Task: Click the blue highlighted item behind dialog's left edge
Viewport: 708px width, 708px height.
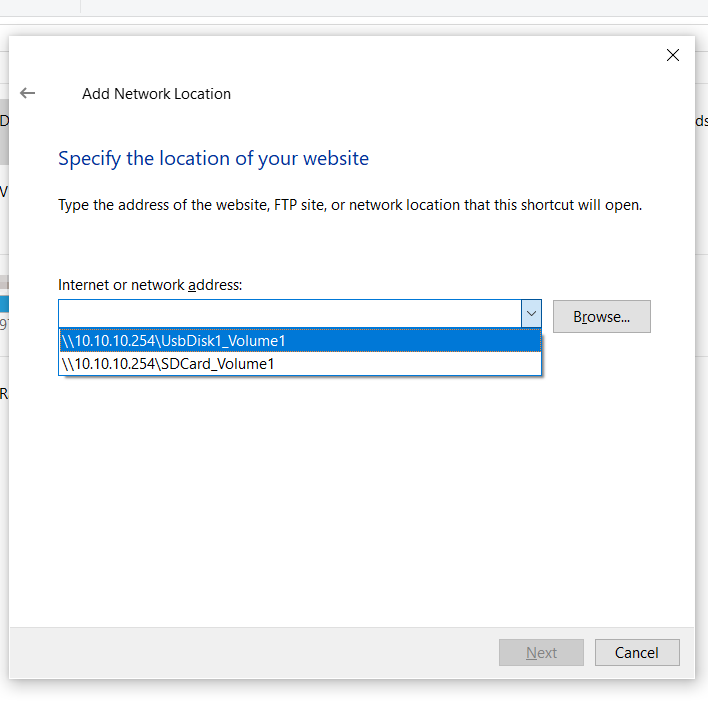Action: click(4, 304)
